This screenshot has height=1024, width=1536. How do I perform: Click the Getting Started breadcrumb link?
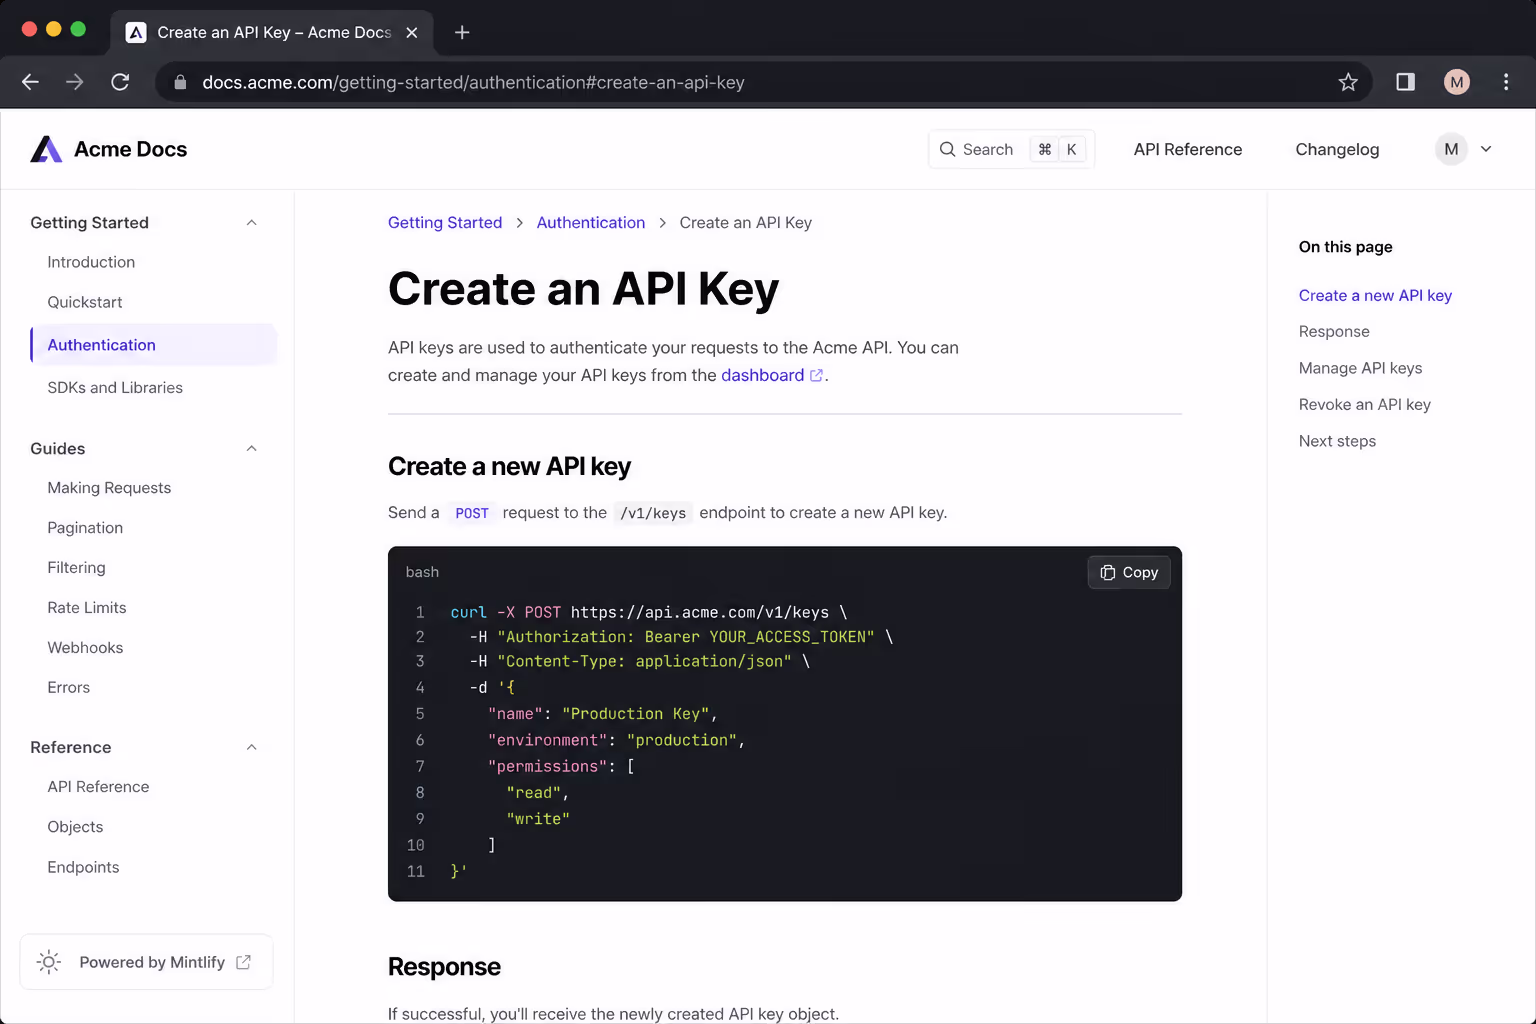(445, 222)
